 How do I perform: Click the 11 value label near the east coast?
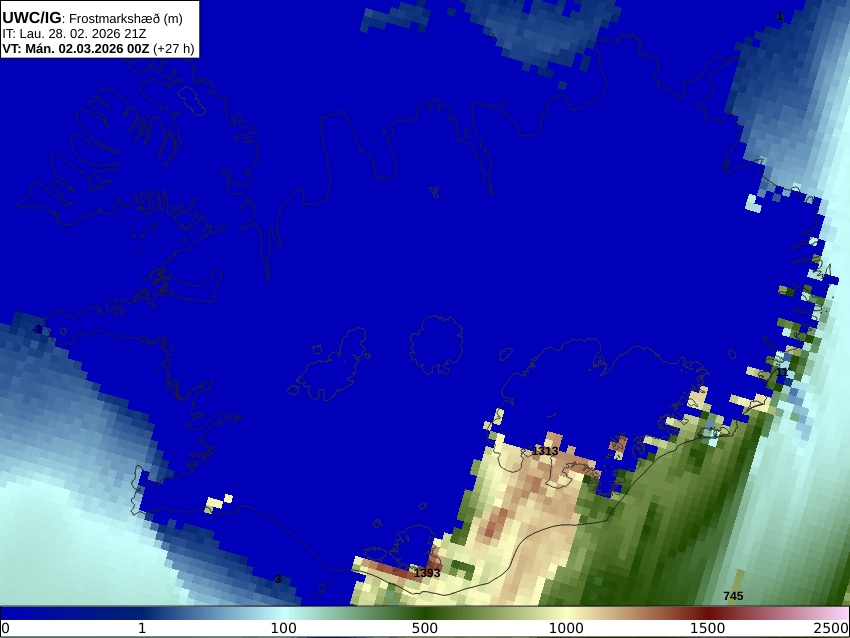click(782, 372)
